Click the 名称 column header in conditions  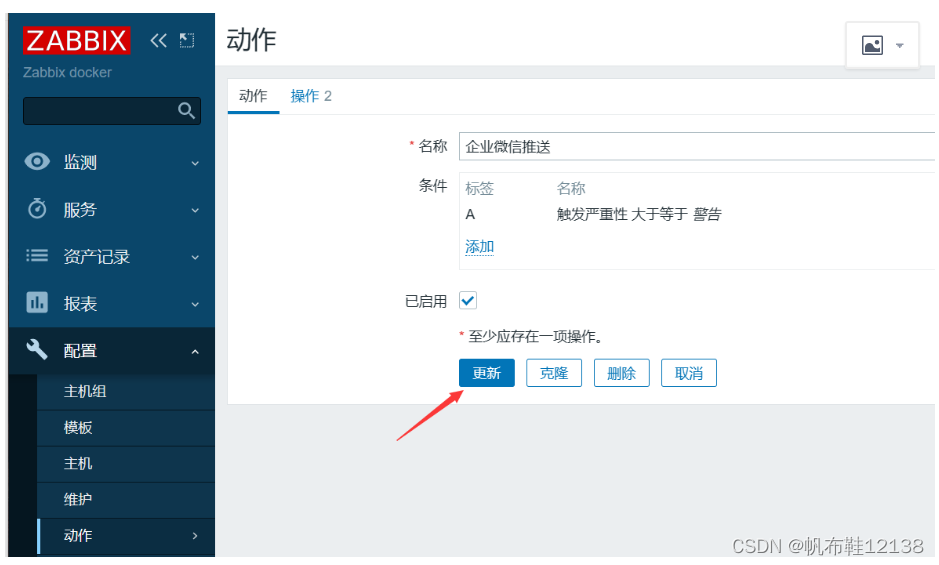(x=570, y=189)
